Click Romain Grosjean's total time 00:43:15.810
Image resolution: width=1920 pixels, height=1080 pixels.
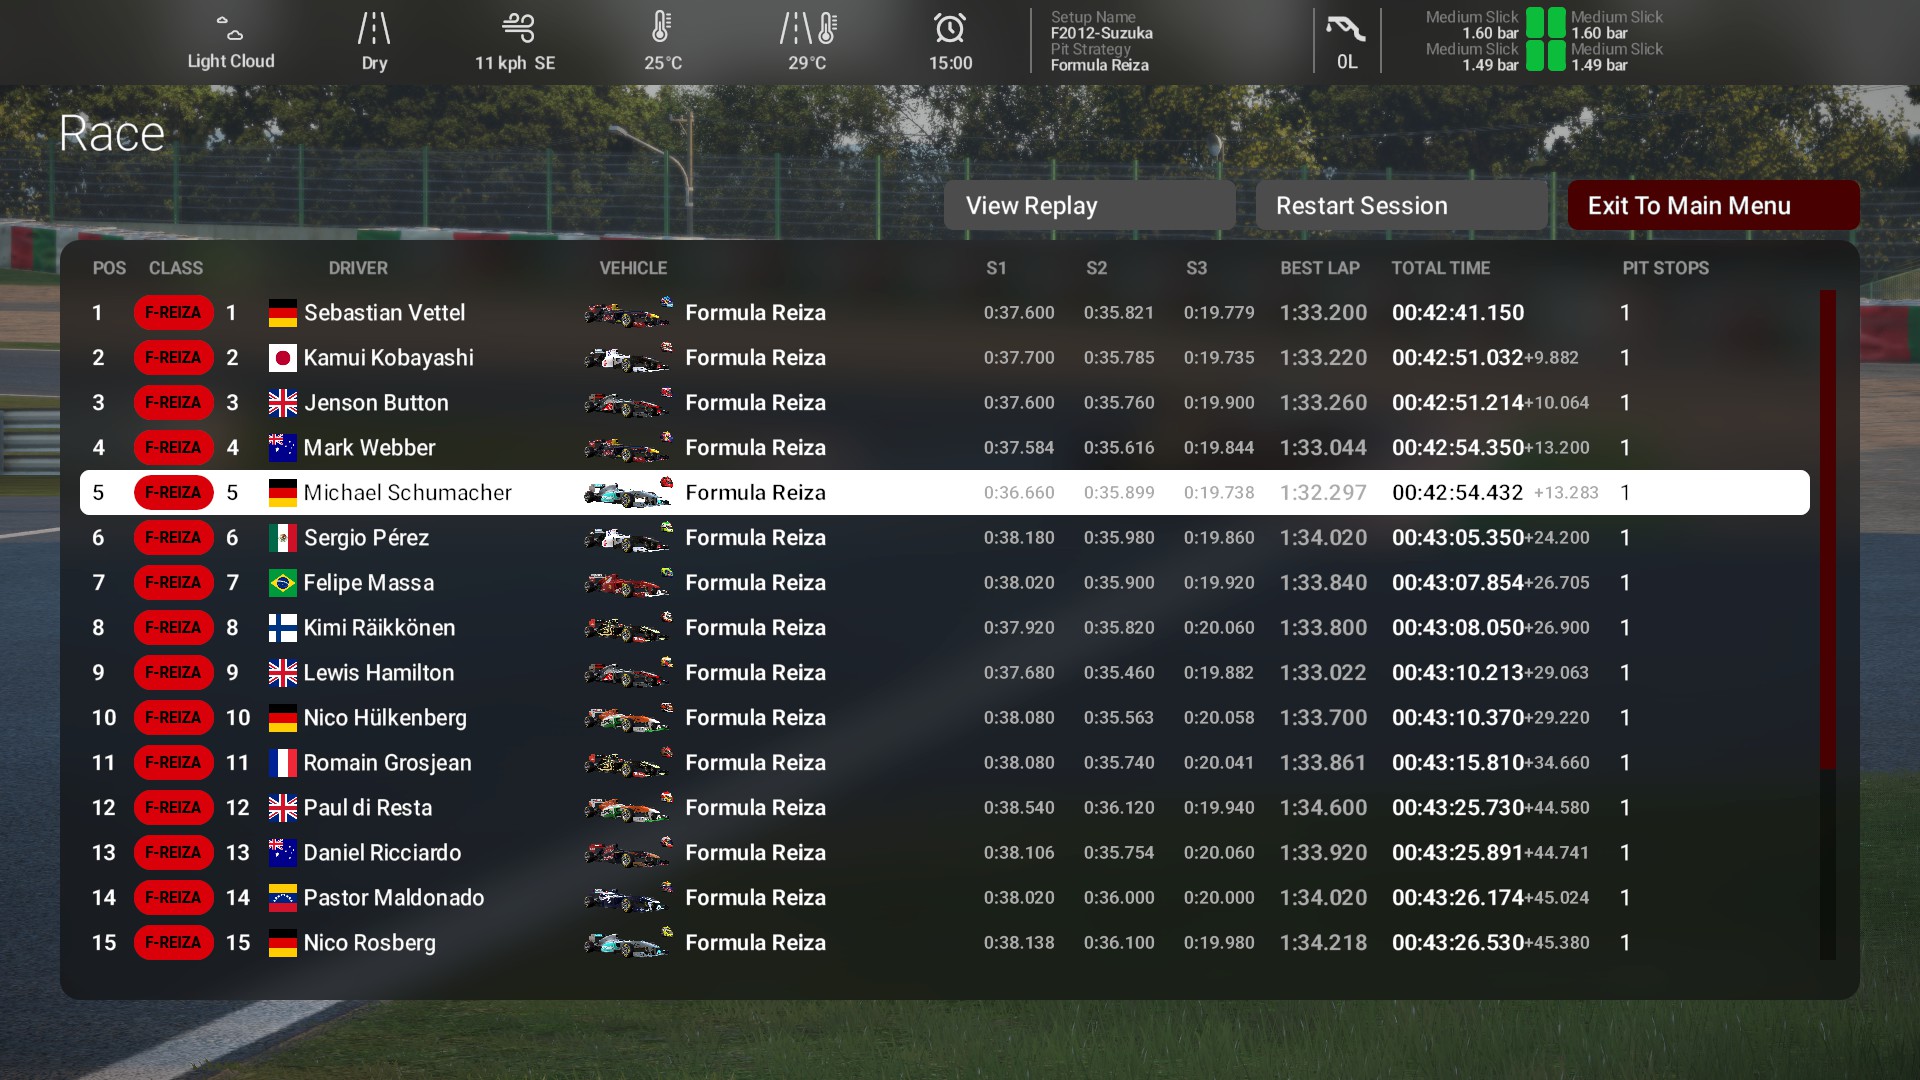tap(1458, 763)
